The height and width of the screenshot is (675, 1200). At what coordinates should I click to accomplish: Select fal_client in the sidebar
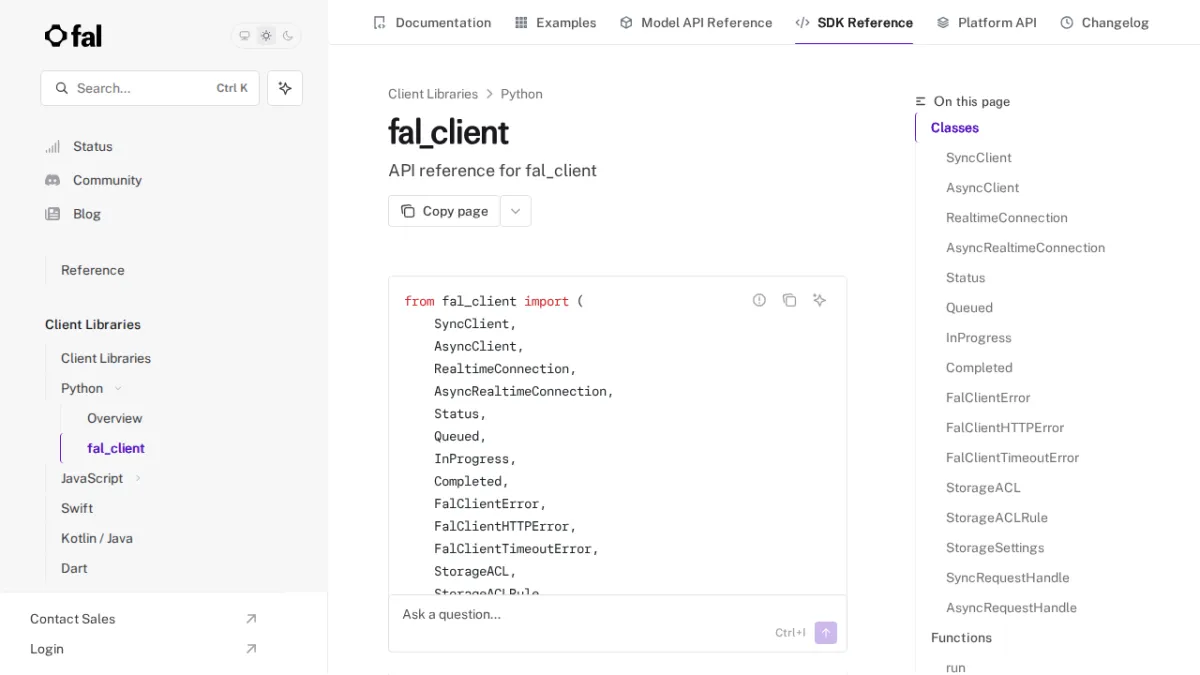point(116,448)
